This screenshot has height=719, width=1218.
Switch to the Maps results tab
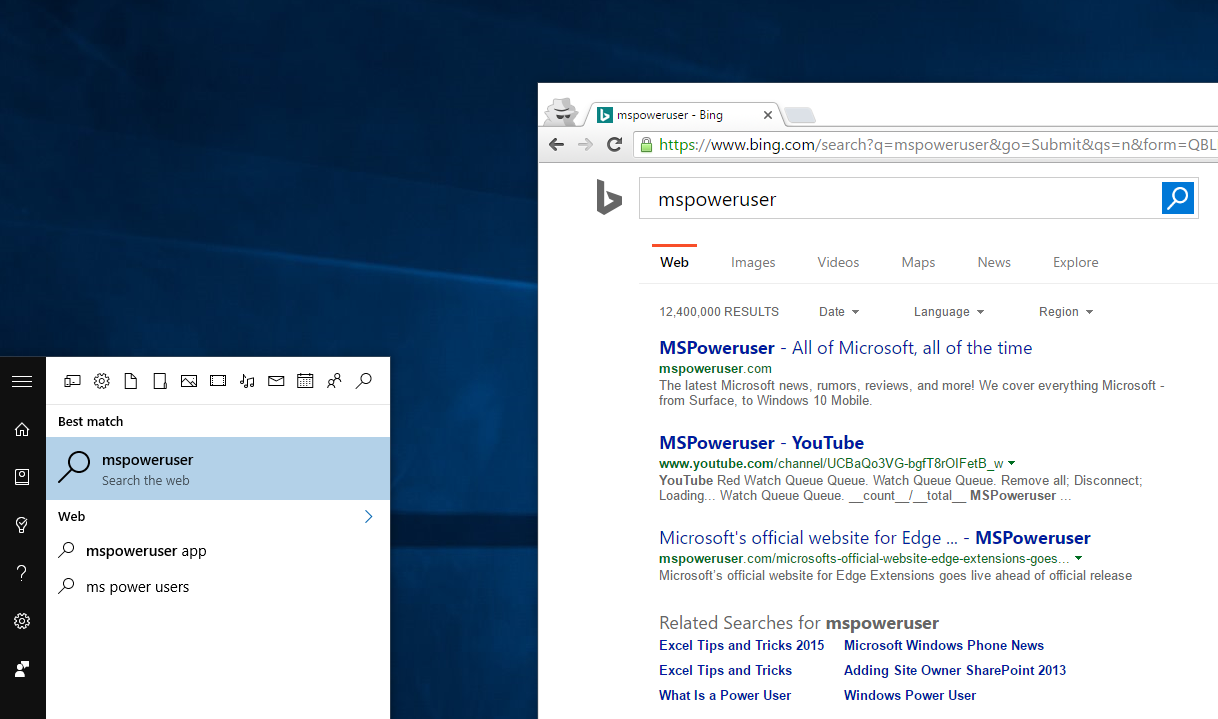click(x=918, y=262)
